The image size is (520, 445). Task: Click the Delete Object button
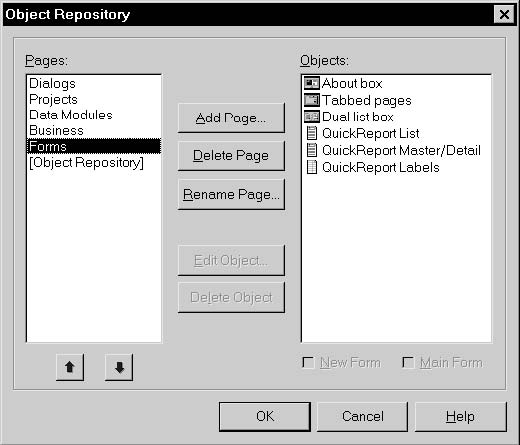[231, 297]
